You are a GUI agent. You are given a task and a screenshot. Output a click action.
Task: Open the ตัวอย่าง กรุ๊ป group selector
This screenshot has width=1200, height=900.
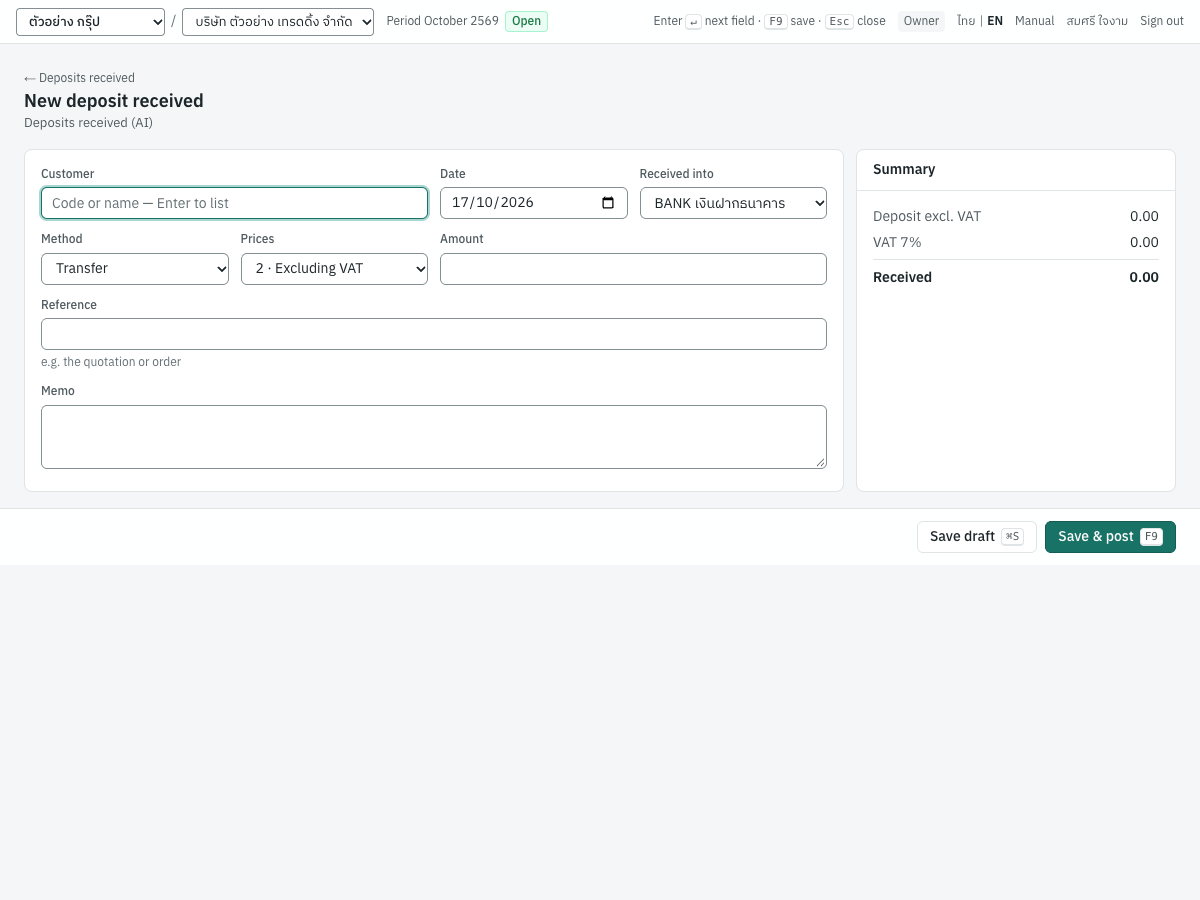[x=90, y=22]
